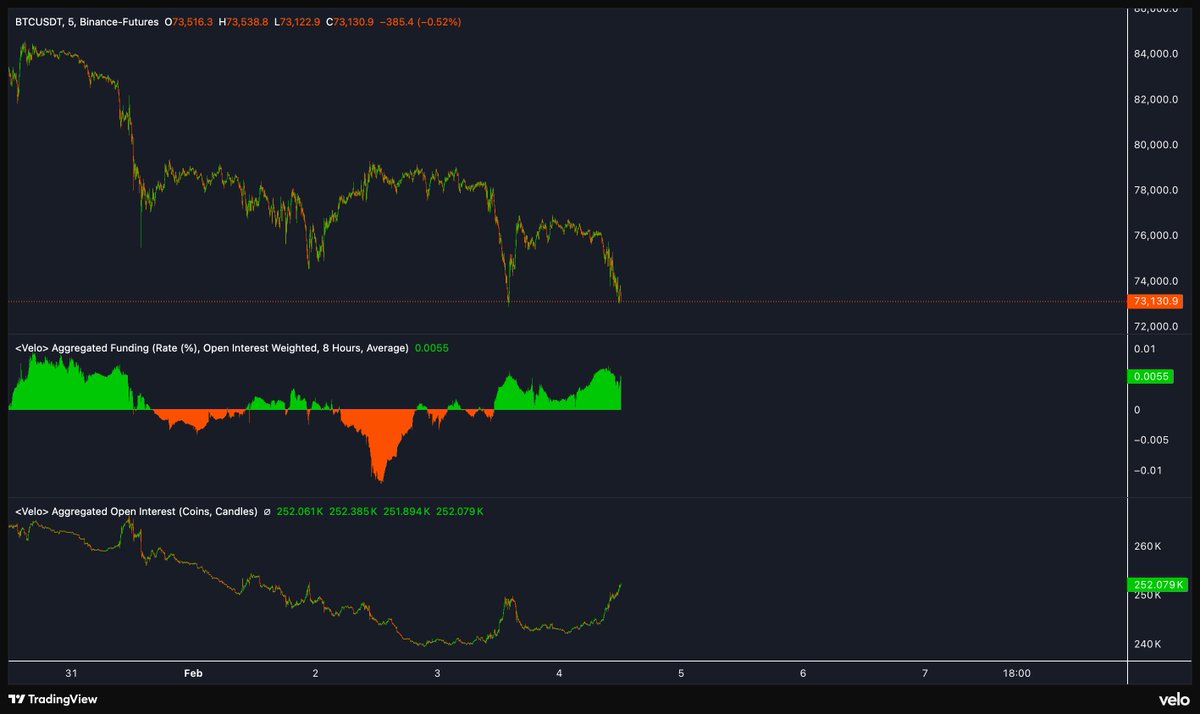Click the open interest value 251.894K
Image resolution: width=1200 pixels, height=714 pixels.
(406, 511)
